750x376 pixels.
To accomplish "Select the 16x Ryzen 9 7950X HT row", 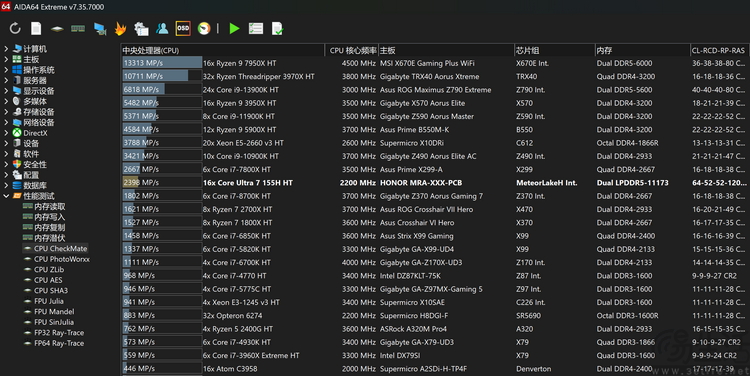I will (x=435, y=63).
